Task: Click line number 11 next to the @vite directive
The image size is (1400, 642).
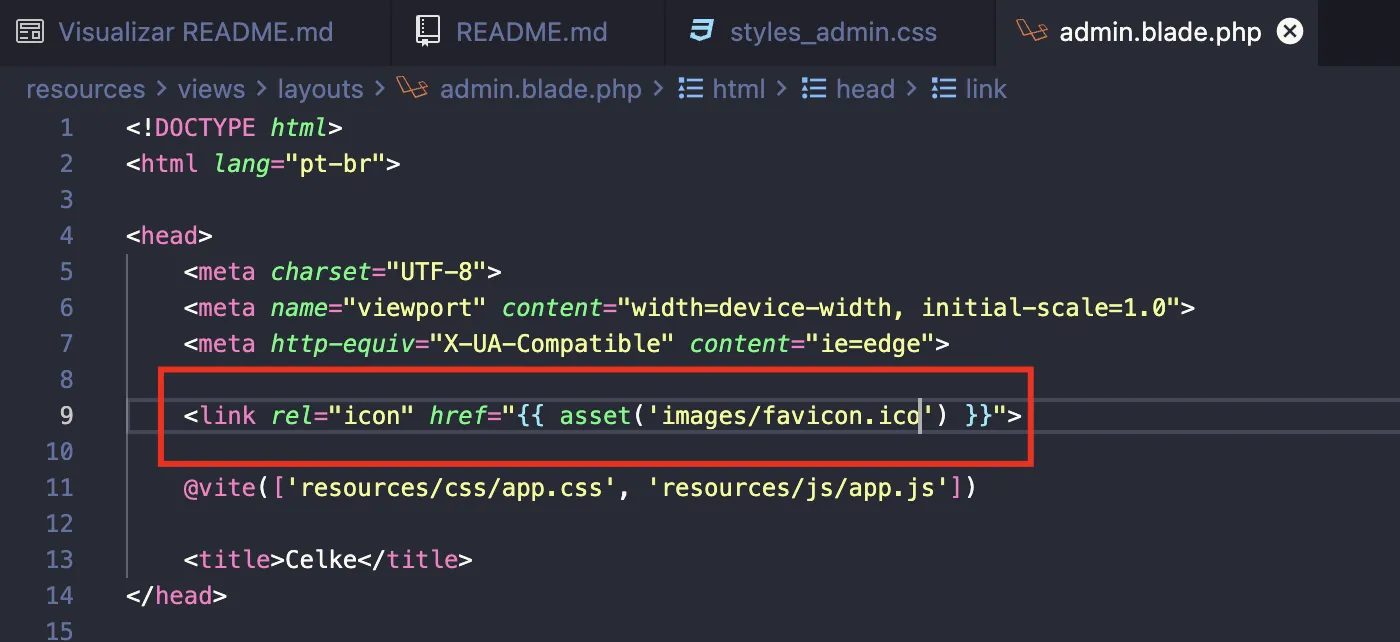Action: pos(59,487)
